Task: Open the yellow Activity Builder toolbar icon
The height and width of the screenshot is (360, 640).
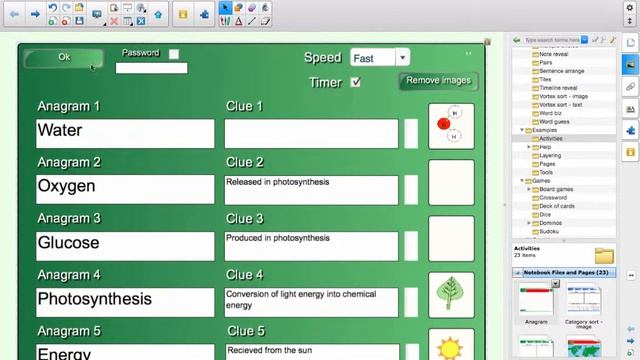Action: point(183,14)
